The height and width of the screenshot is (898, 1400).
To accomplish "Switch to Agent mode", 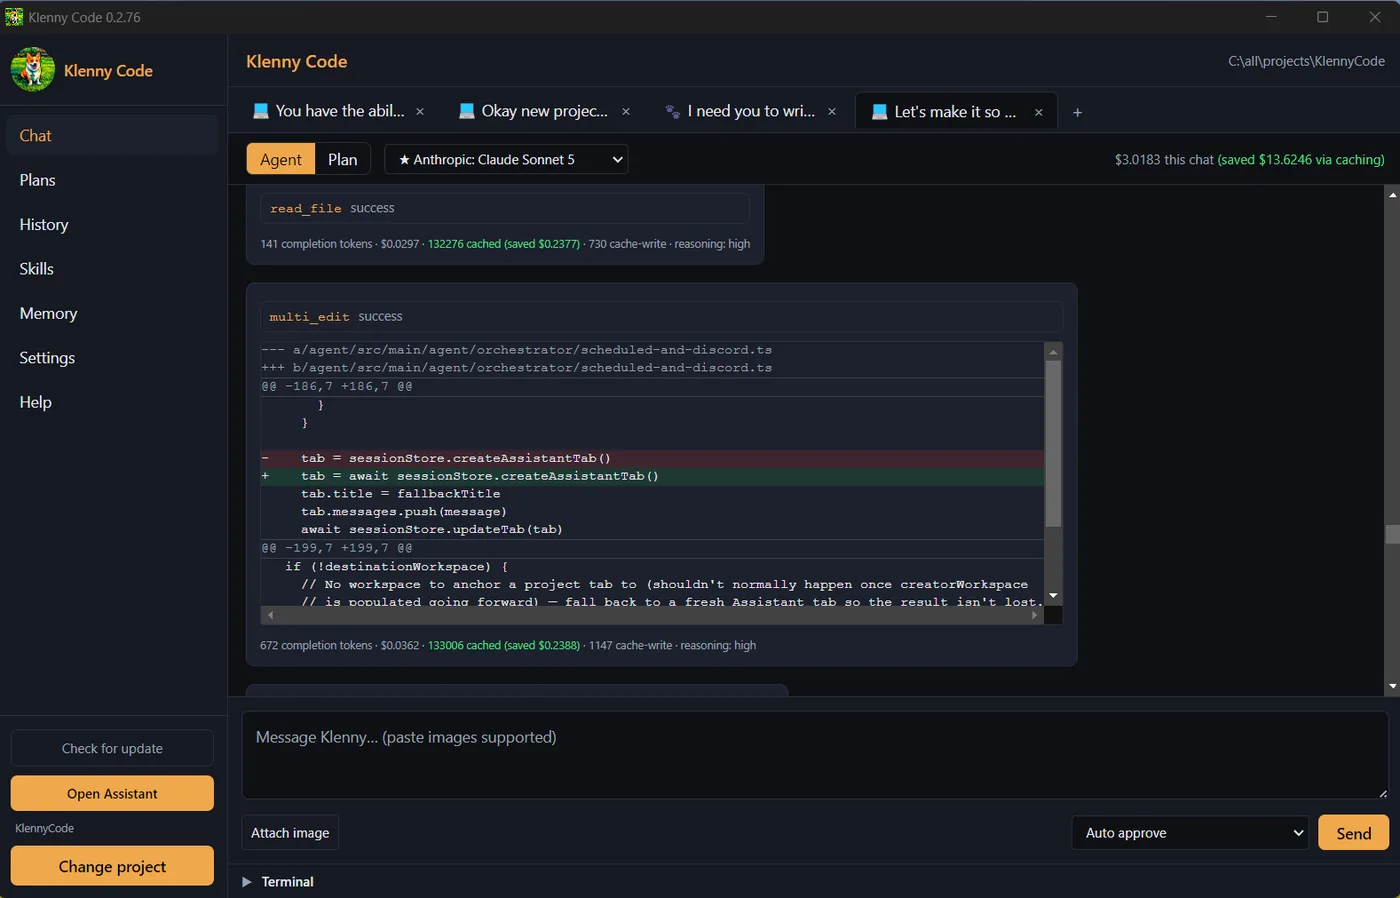I will click(x=281, y=159).
